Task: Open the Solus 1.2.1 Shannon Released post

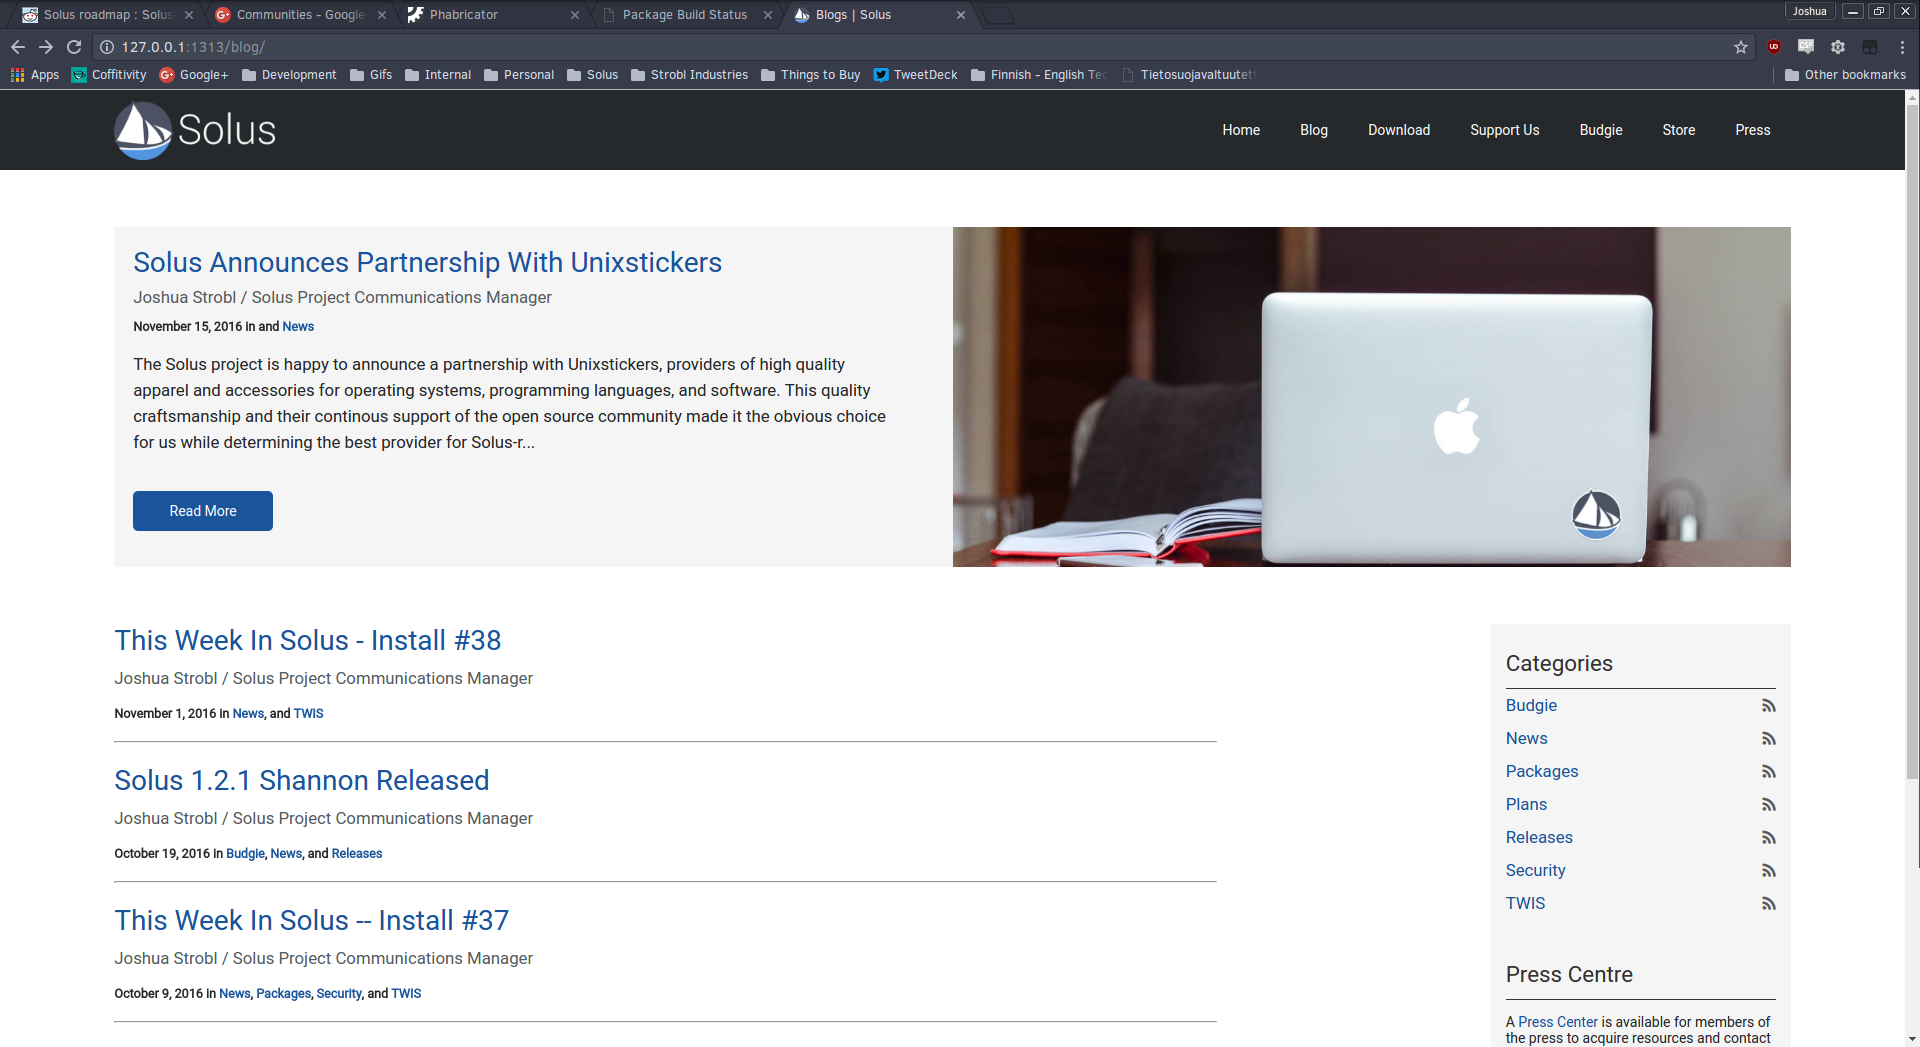Action: 301,780
